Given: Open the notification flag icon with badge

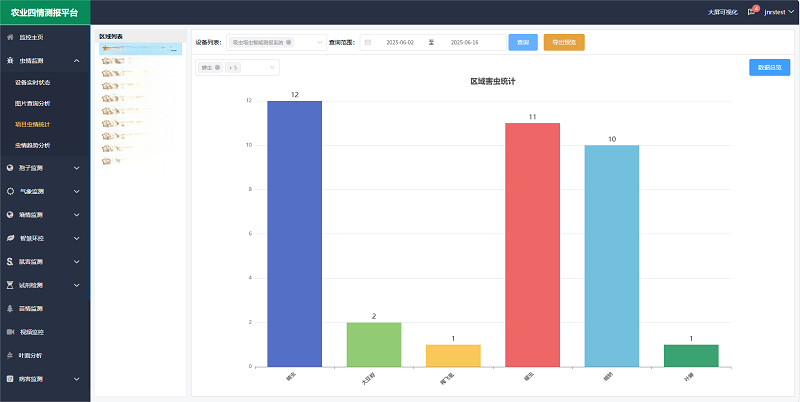Looking at the screenshot, I should 752,12.
